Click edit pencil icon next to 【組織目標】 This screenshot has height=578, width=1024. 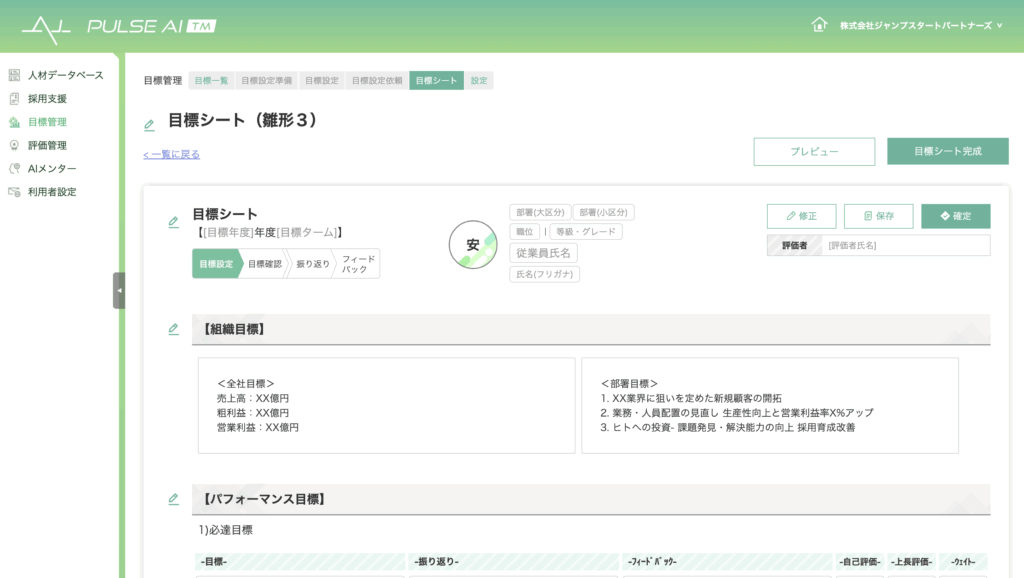click(173, 329)
